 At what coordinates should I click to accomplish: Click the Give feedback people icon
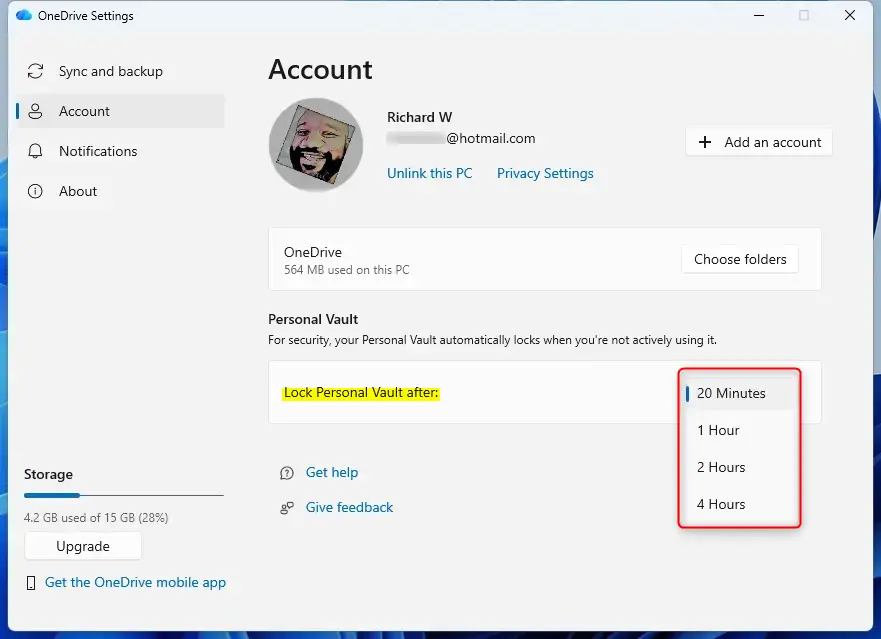[287, 508]
